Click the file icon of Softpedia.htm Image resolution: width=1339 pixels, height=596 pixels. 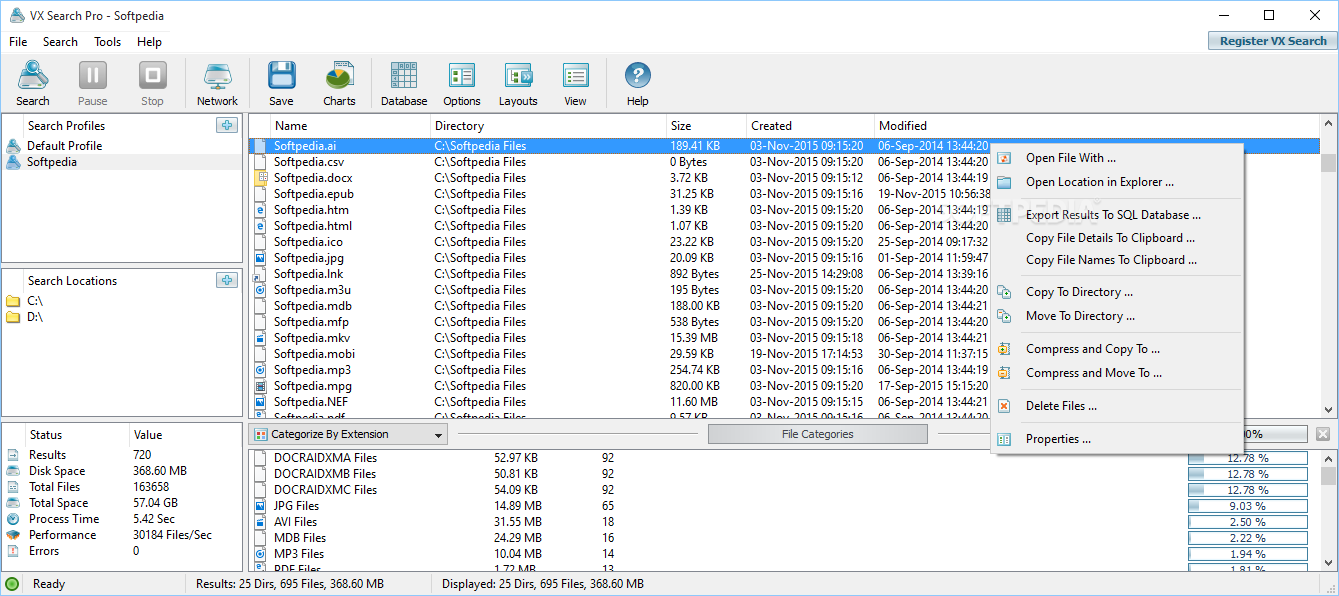tap(260, 210)
